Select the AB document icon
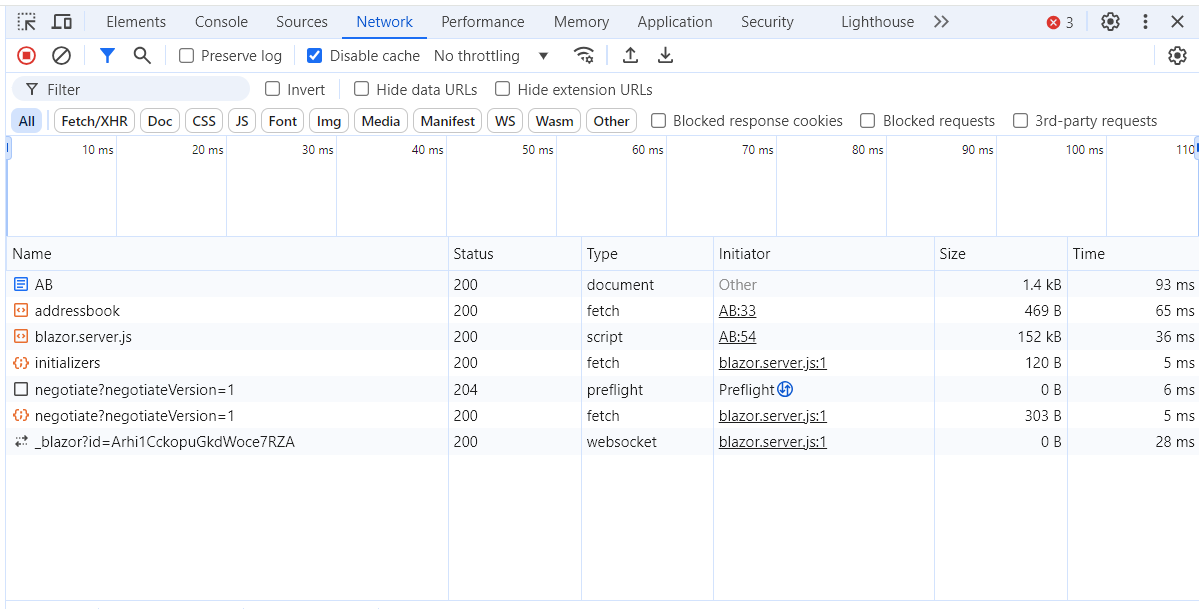This screenshot has width=1199, height=609. pos(21,285)
